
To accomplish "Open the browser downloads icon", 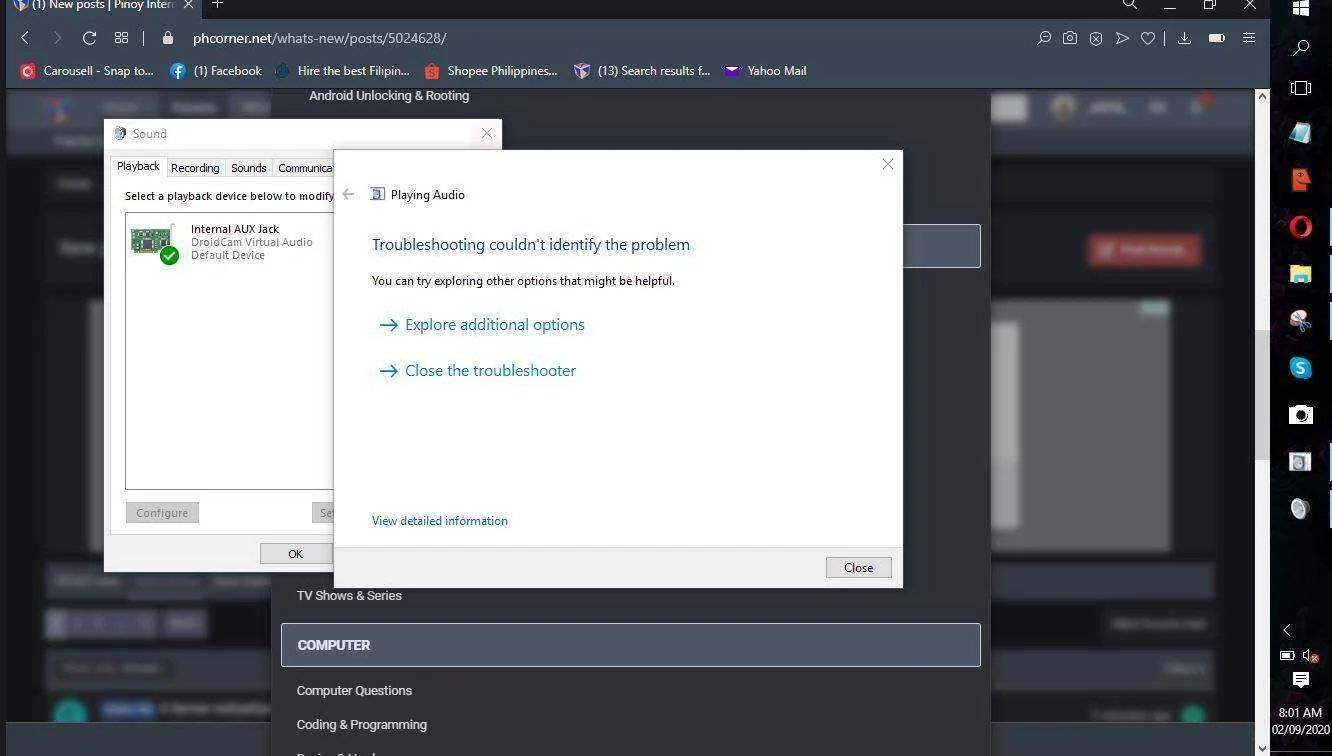I will (x=1184, y=38).
